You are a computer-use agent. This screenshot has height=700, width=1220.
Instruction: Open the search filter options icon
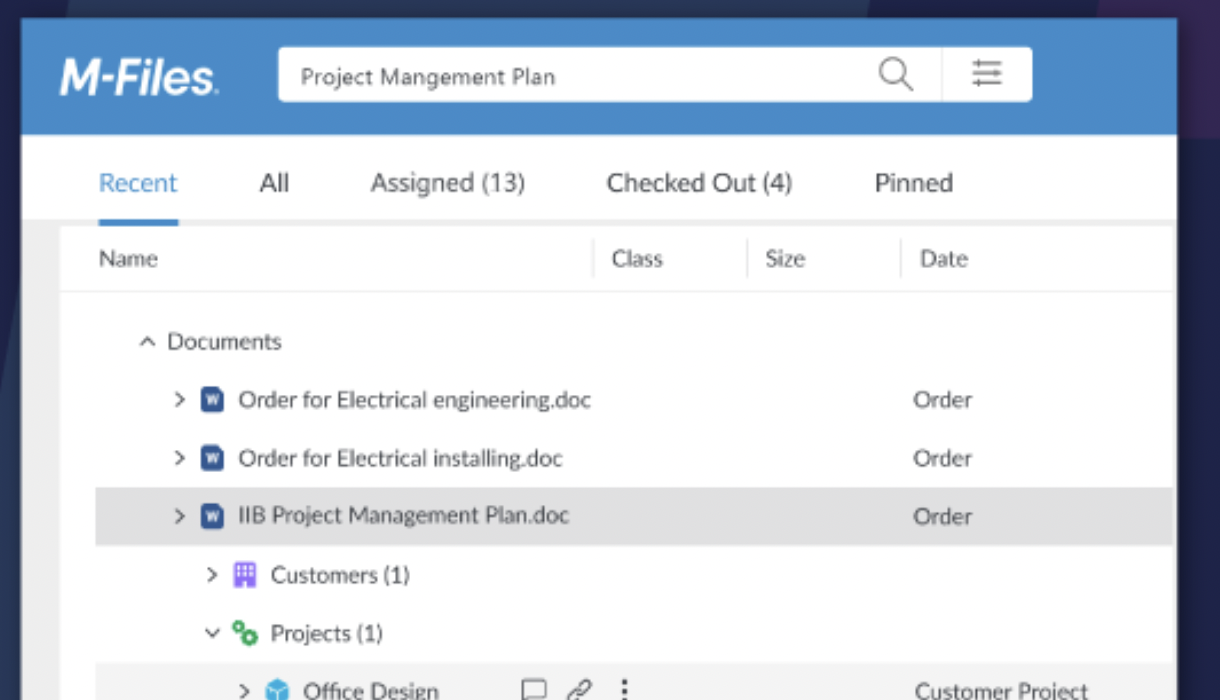click(x=987, y=74)
